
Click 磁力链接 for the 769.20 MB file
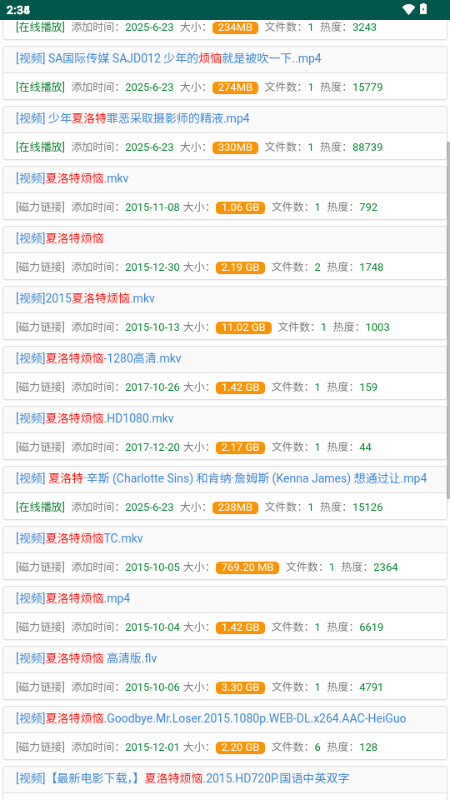tap(40, 567)
